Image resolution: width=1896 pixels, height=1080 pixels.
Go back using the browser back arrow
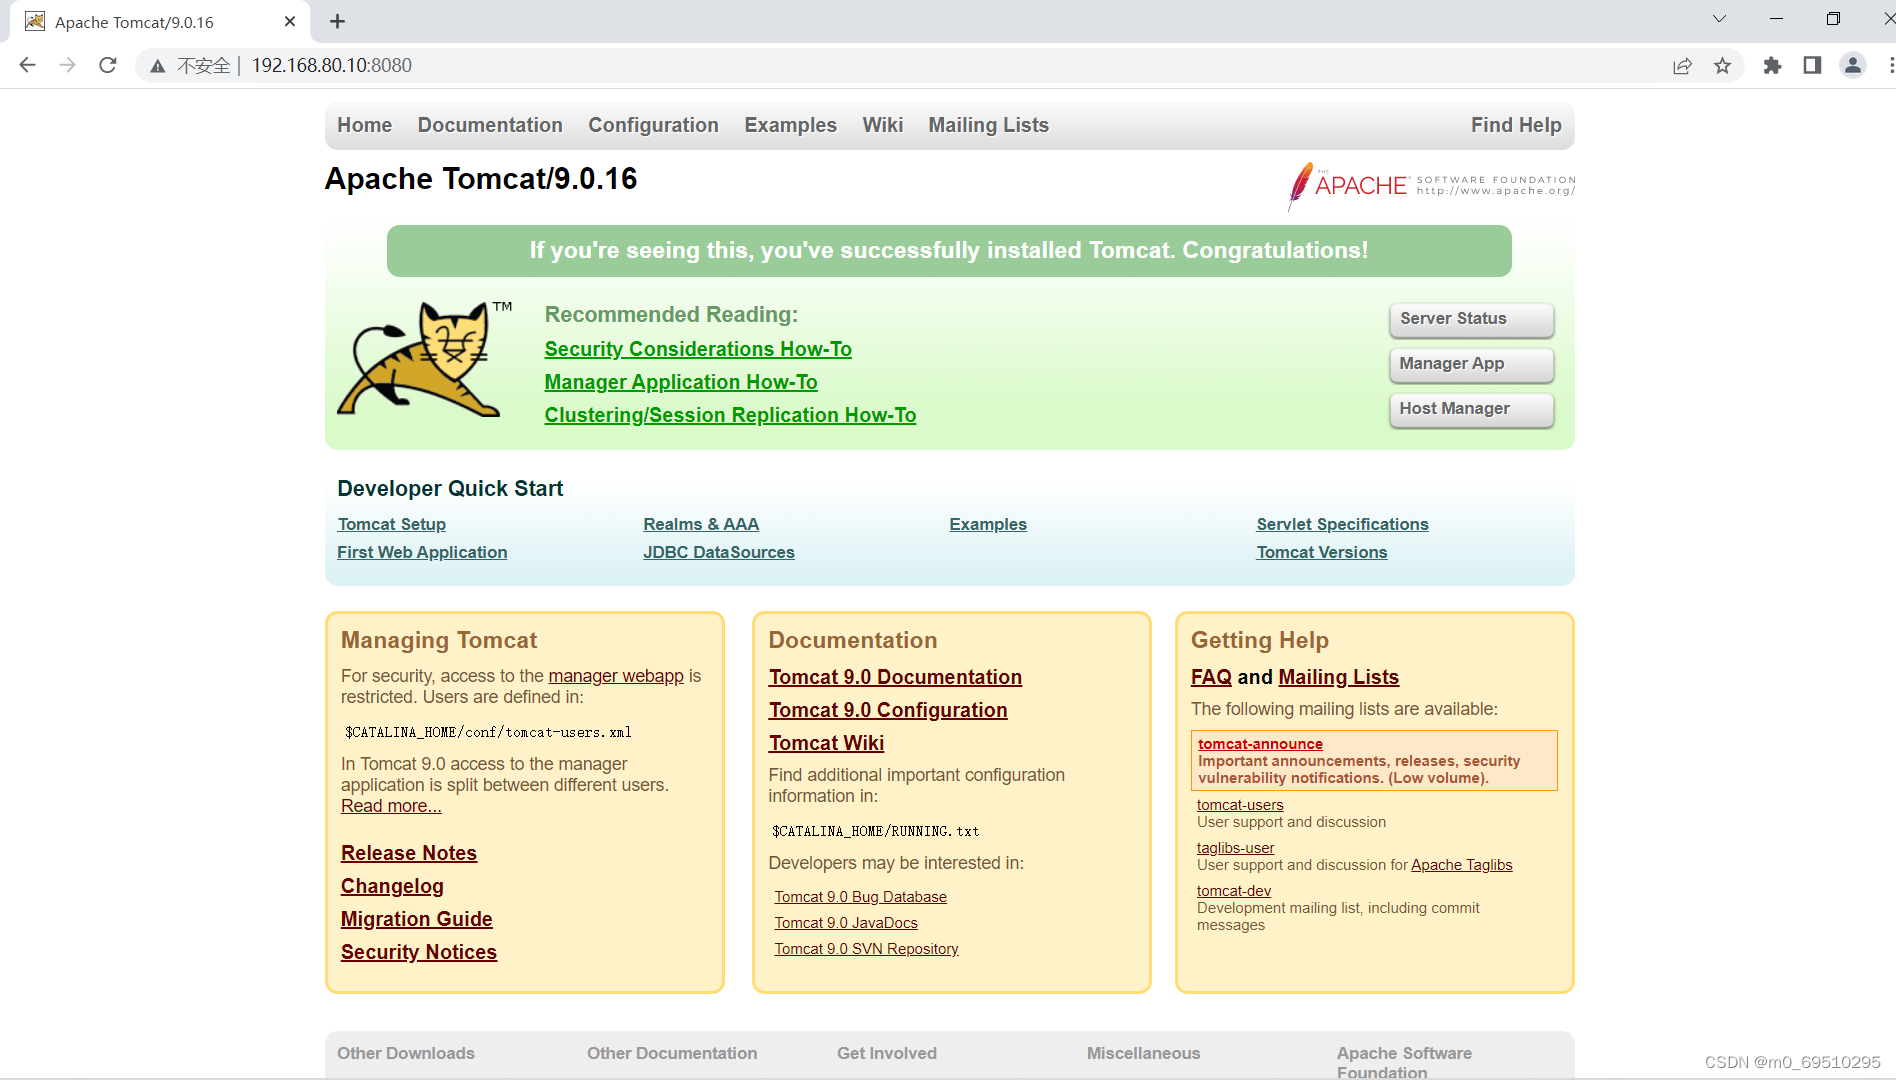point(28,65)
